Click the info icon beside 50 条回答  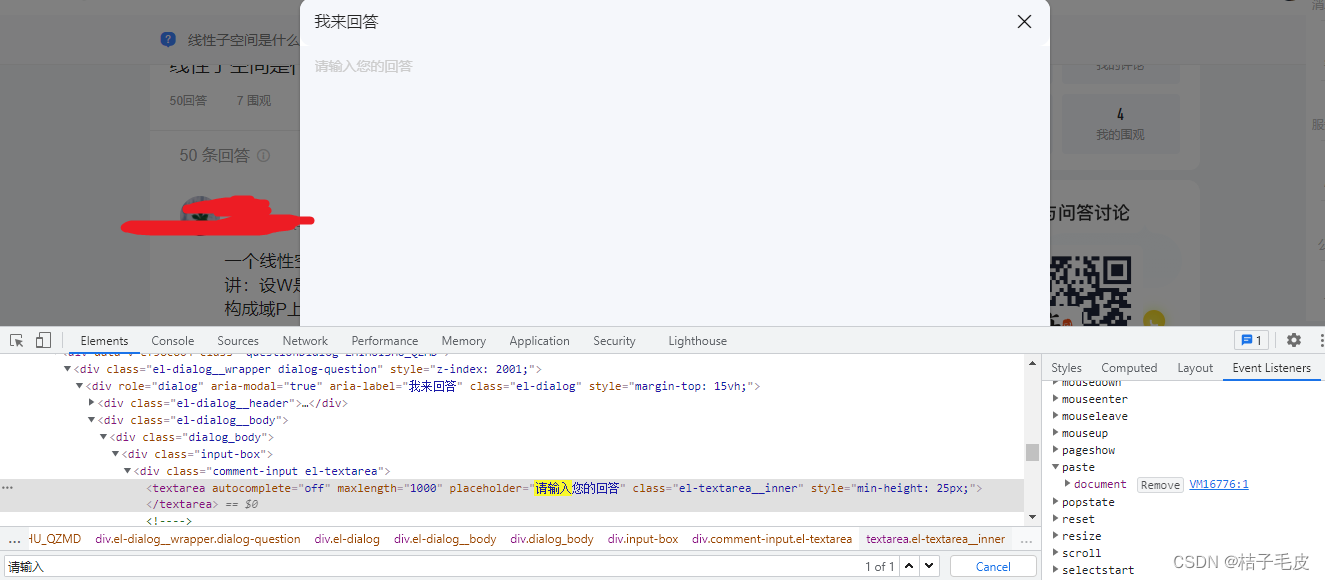pyautogui.click(x=263, y=156)
